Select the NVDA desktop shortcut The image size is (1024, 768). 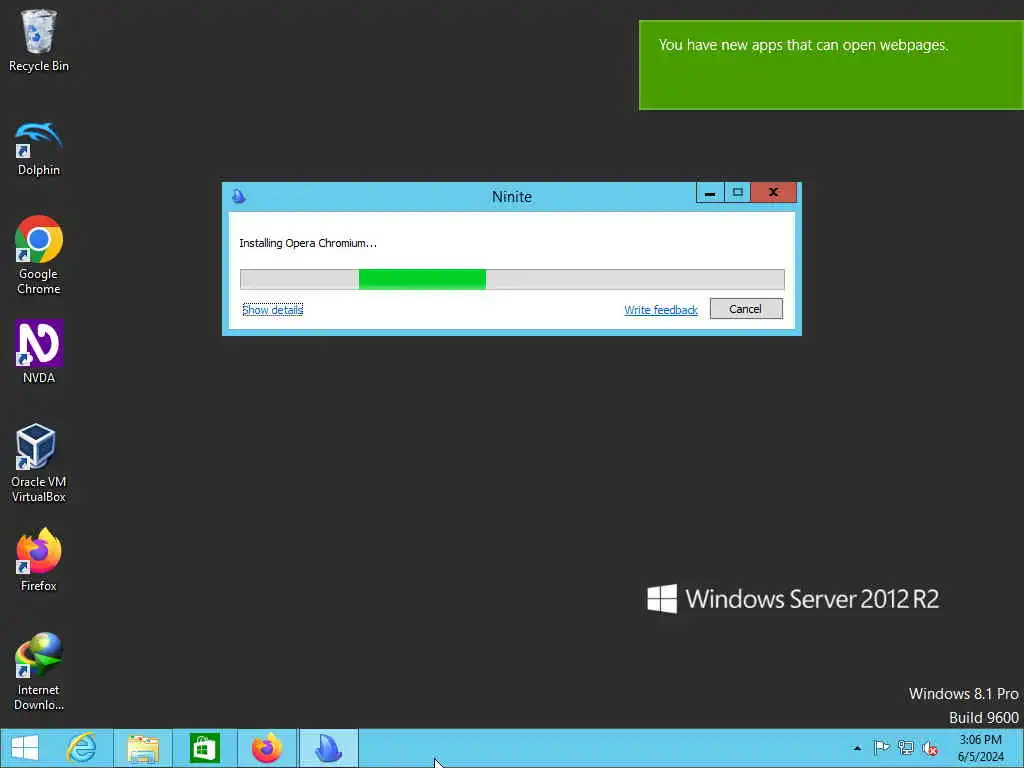tap(39, 351)
